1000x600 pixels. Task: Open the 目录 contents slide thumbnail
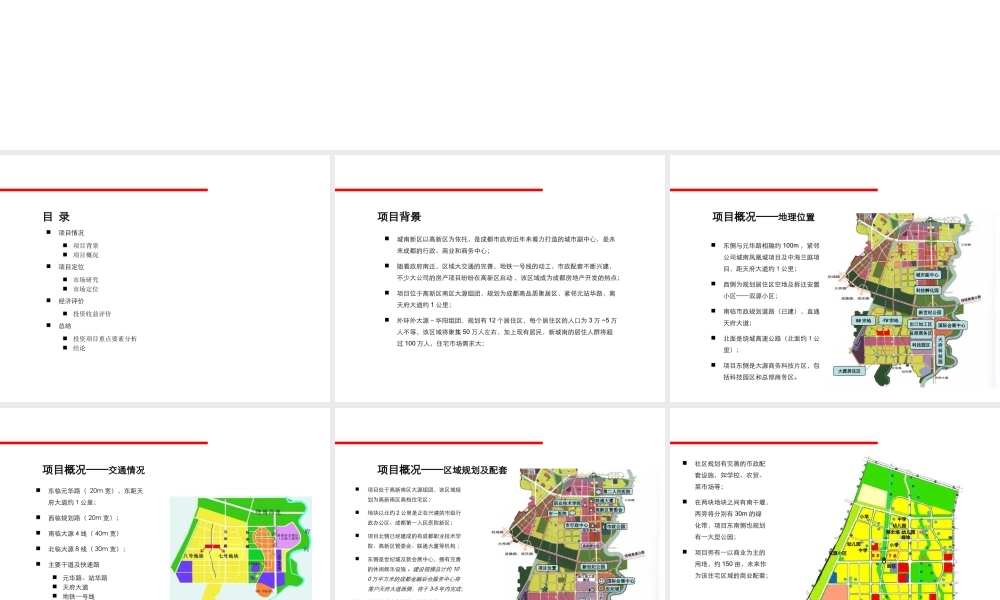165,278
